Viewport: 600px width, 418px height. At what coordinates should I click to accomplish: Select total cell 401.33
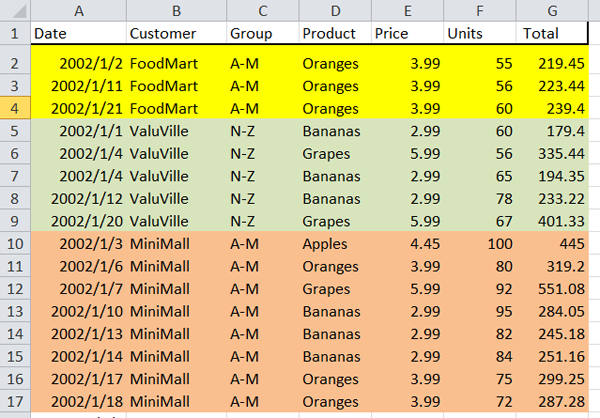tap(551, 221)
